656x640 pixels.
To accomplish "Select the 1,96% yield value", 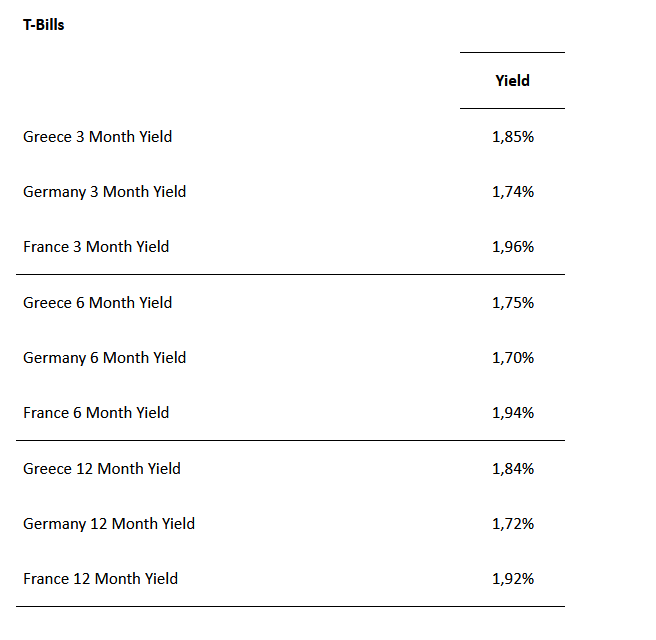I will tap(512, 247).
